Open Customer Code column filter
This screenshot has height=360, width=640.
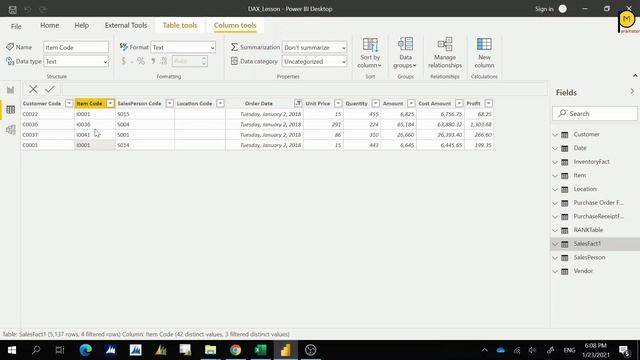point(69,104)
